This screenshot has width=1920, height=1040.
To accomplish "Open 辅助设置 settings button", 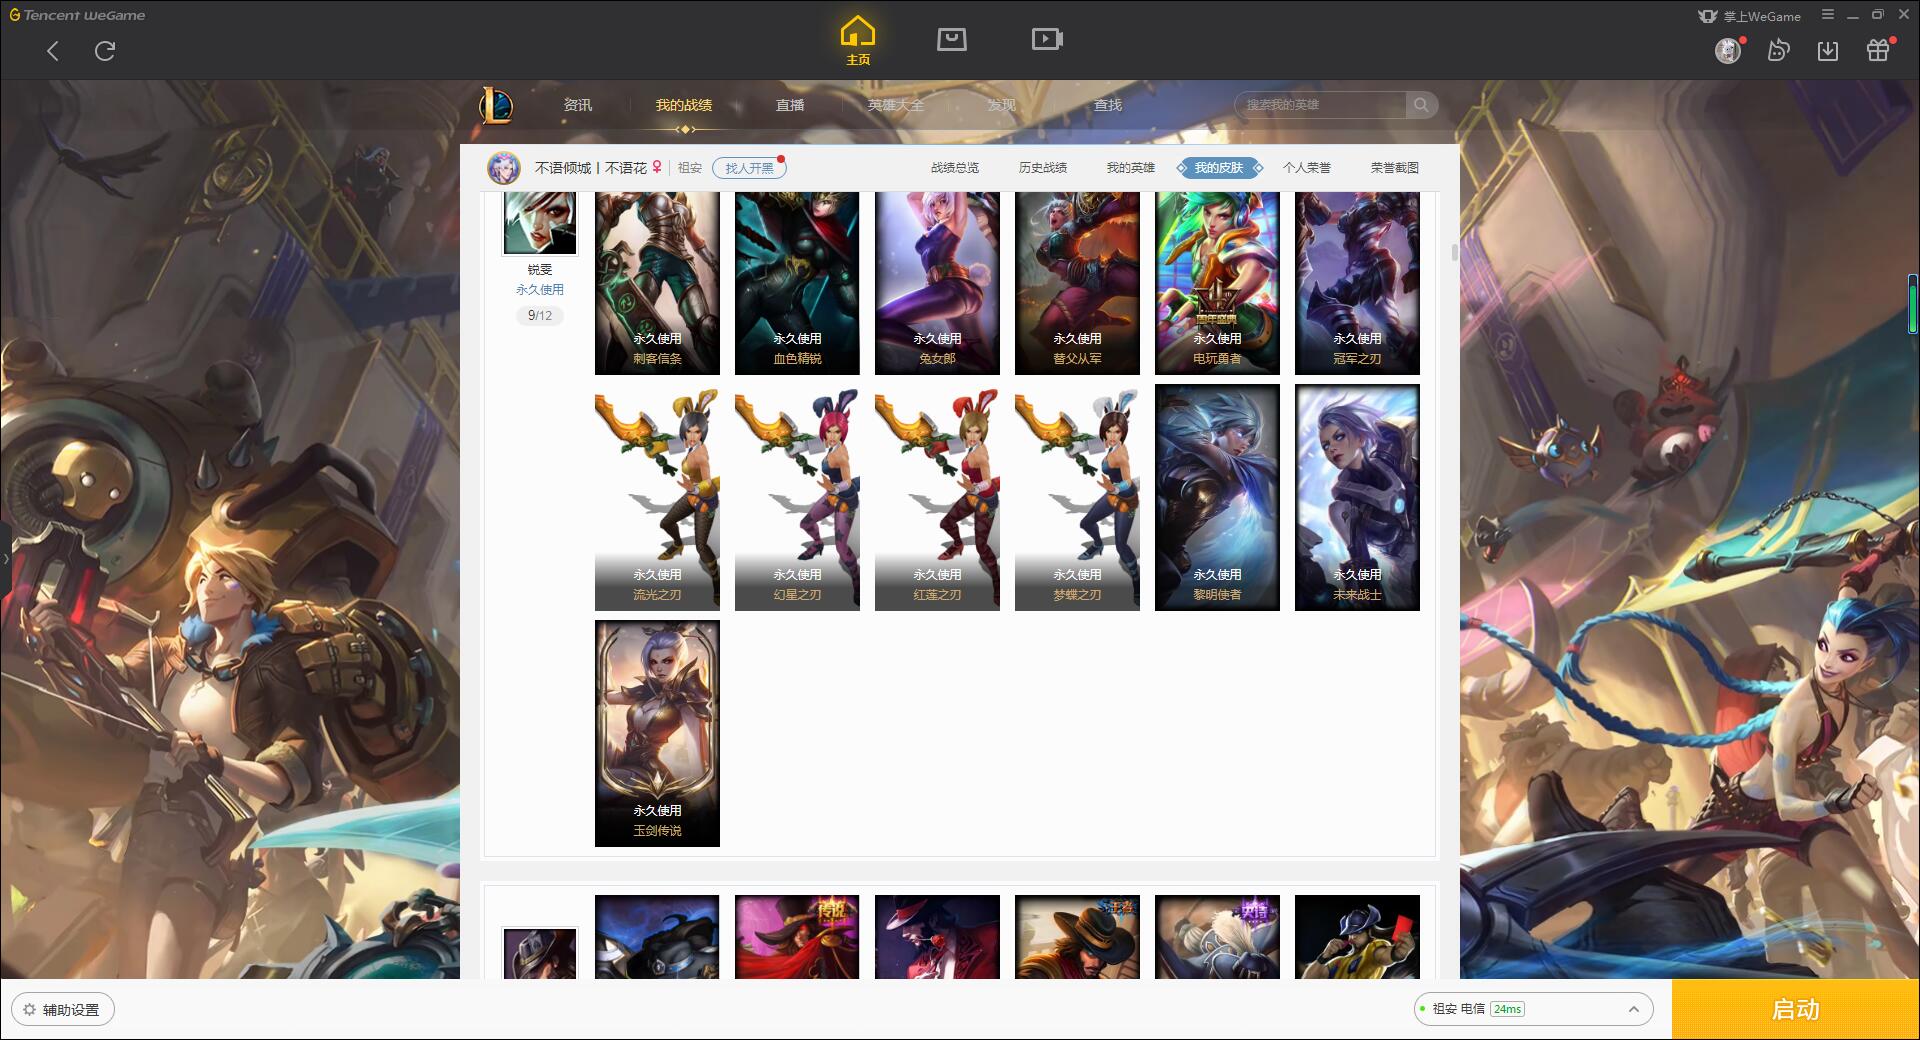I will (63, 1010).
